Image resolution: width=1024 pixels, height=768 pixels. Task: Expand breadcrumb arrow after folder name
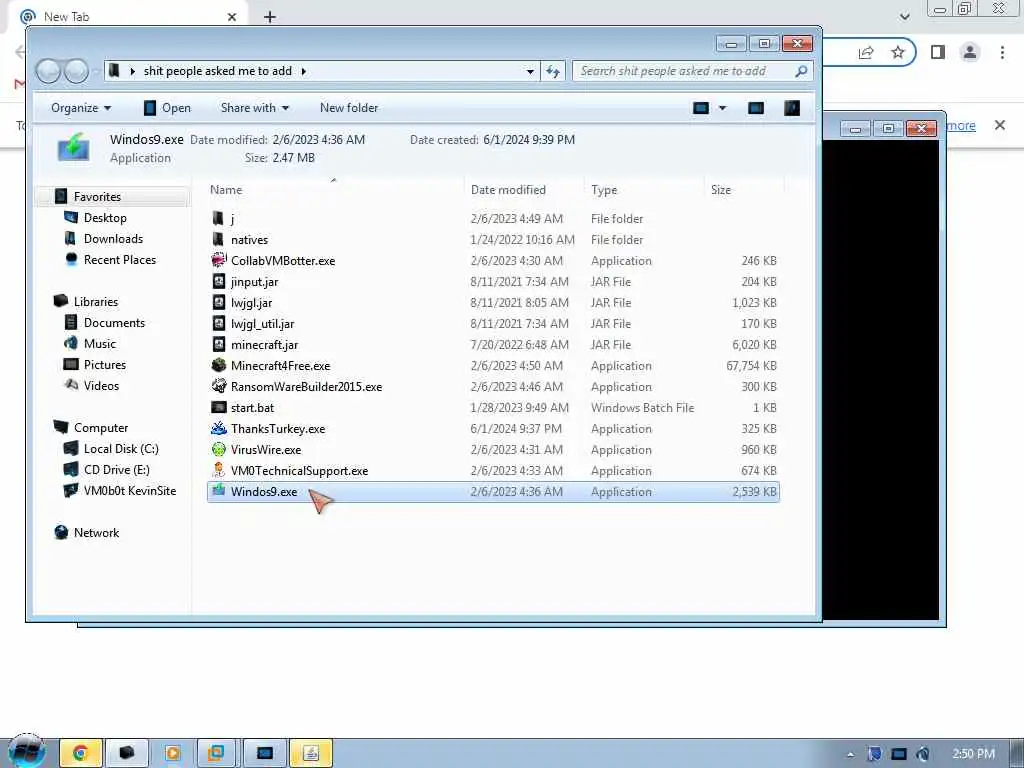click(x=304, y=71)
